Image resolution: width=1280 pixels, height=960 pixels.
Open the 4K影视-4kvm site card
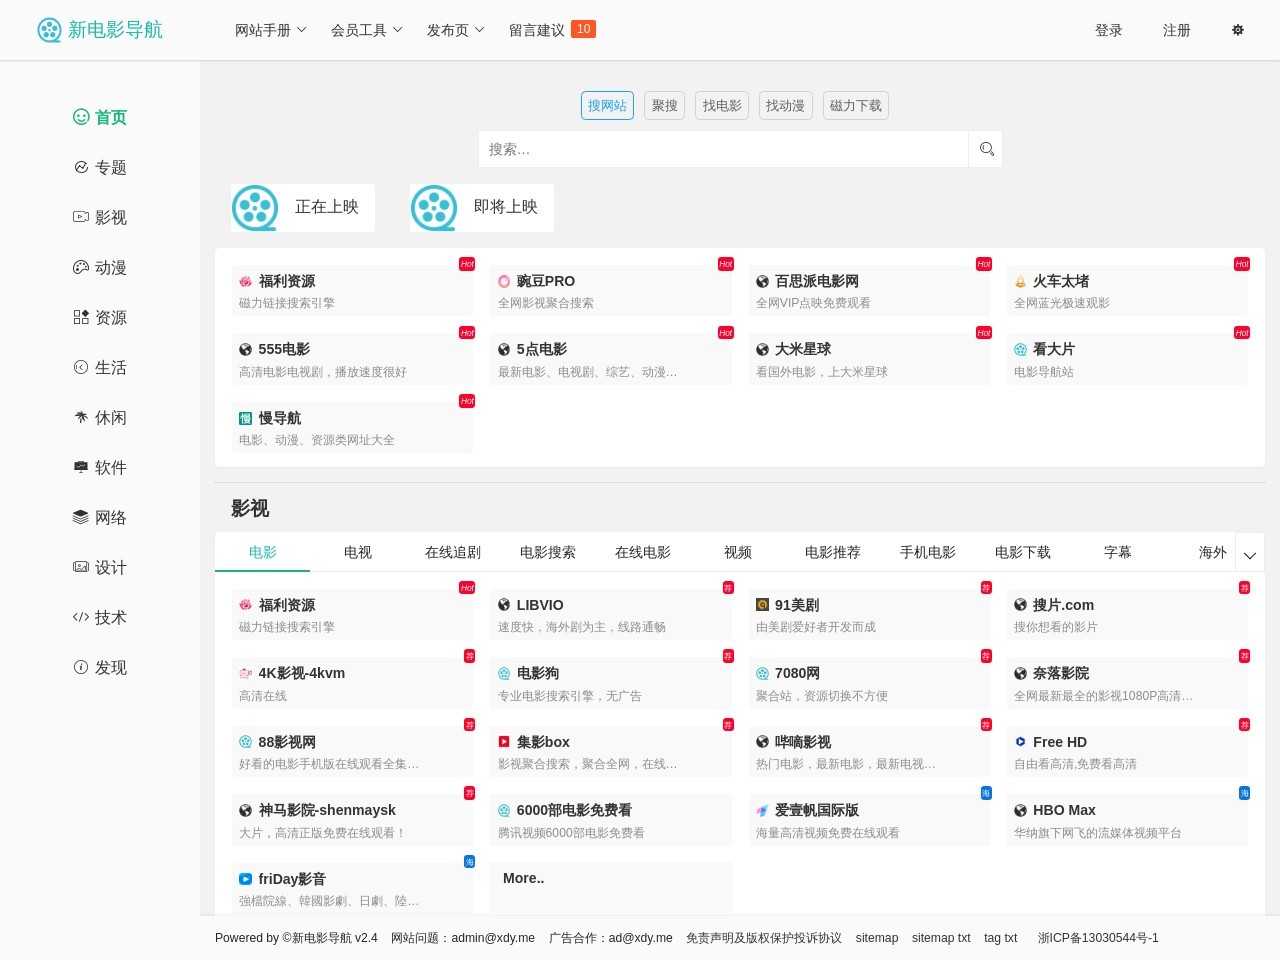point(353,683)
